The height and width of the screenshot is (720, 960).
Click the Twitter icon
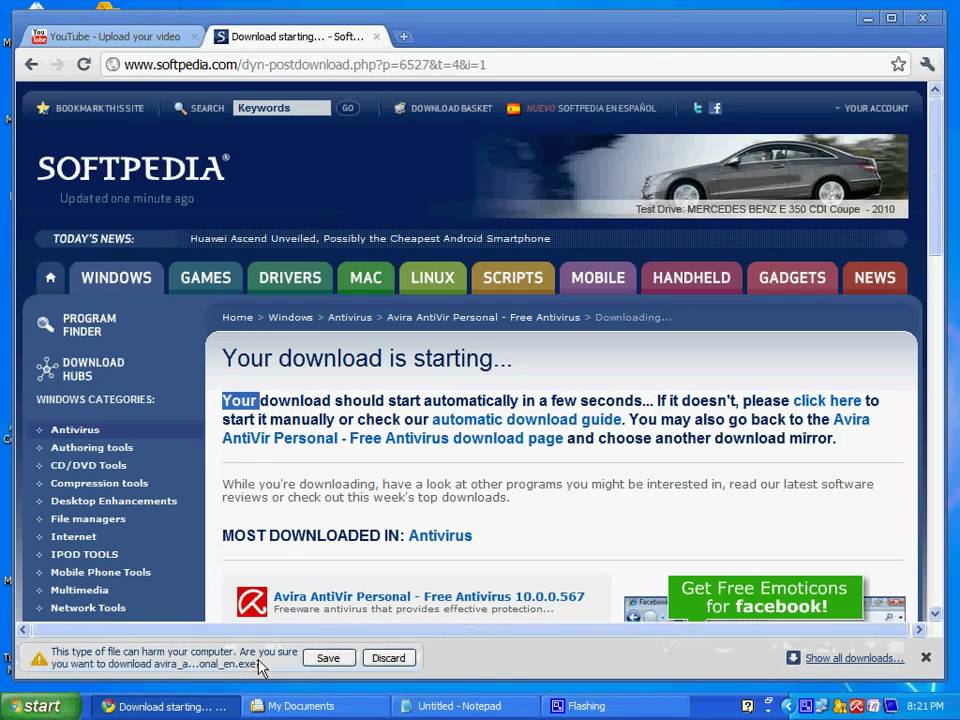[697, 108]
